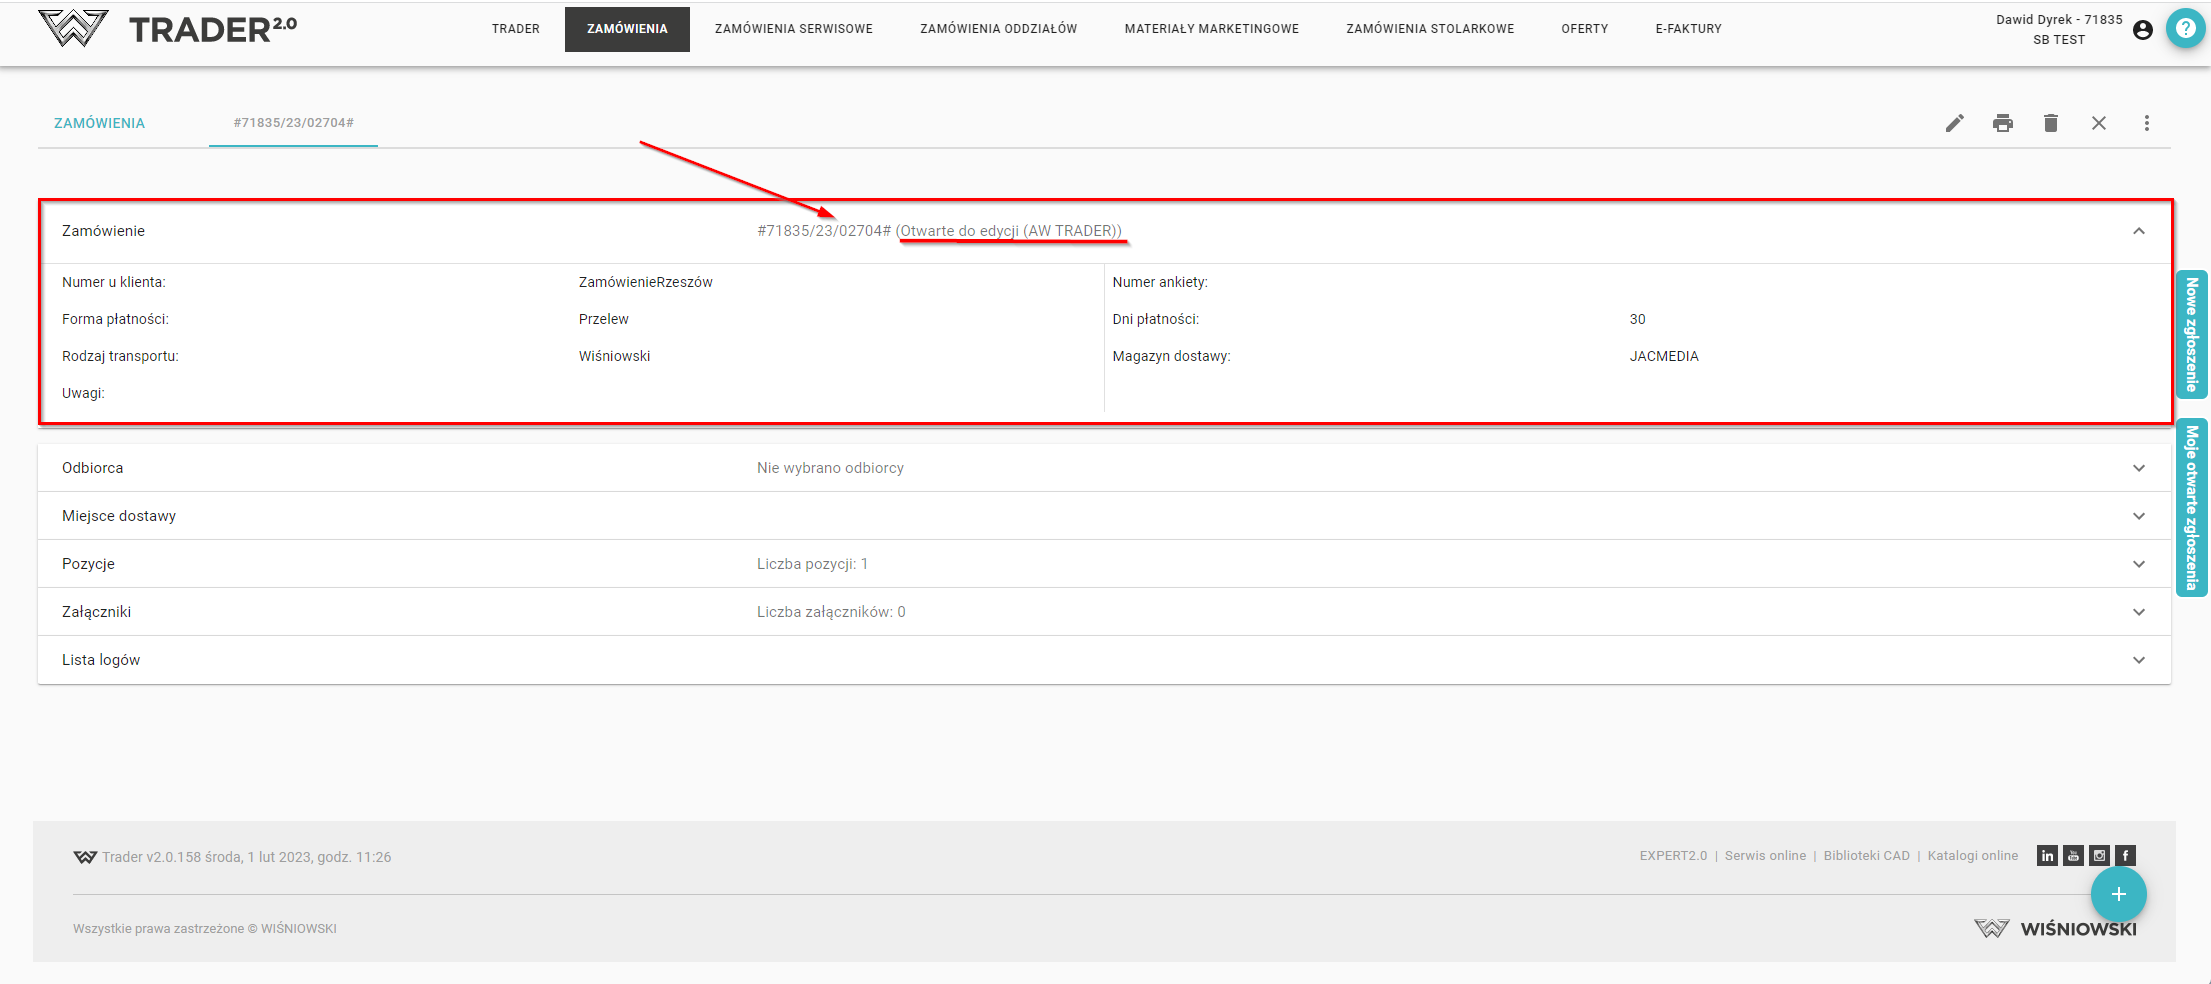Open the Zamówienia Serwisowe menu
The width and height of the screenshot is (2211, 984).
point(793,29)
